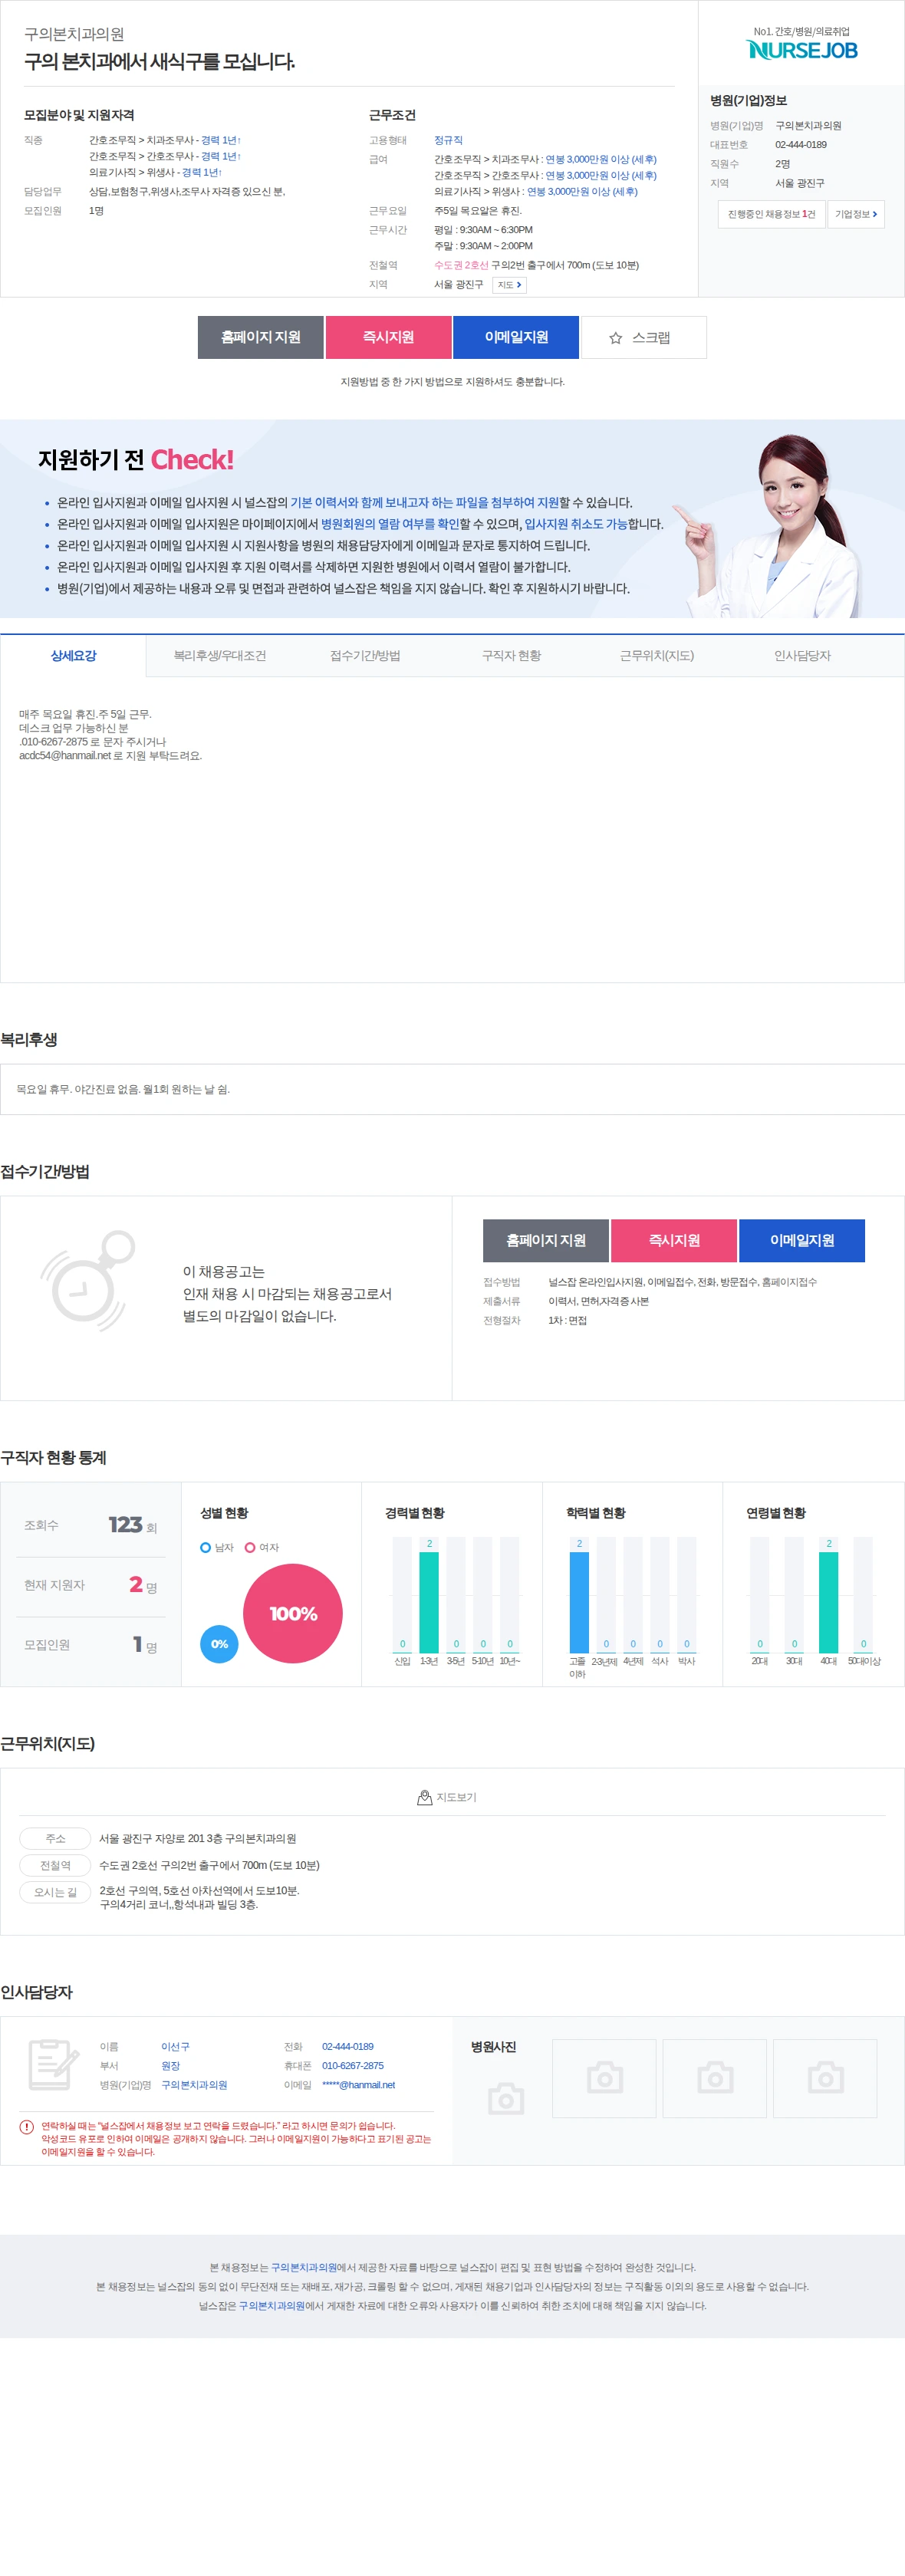Click the resume document icon in 인사담당자
The height and width of the screenshot is (2576, 905).
click(x=54, y=2064)
